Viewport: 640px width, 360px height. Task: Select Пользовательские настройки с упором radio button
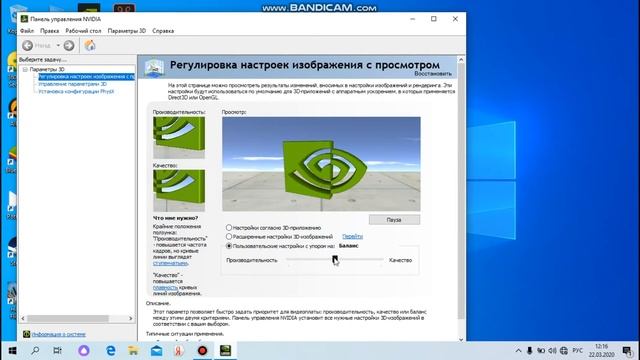229,246
